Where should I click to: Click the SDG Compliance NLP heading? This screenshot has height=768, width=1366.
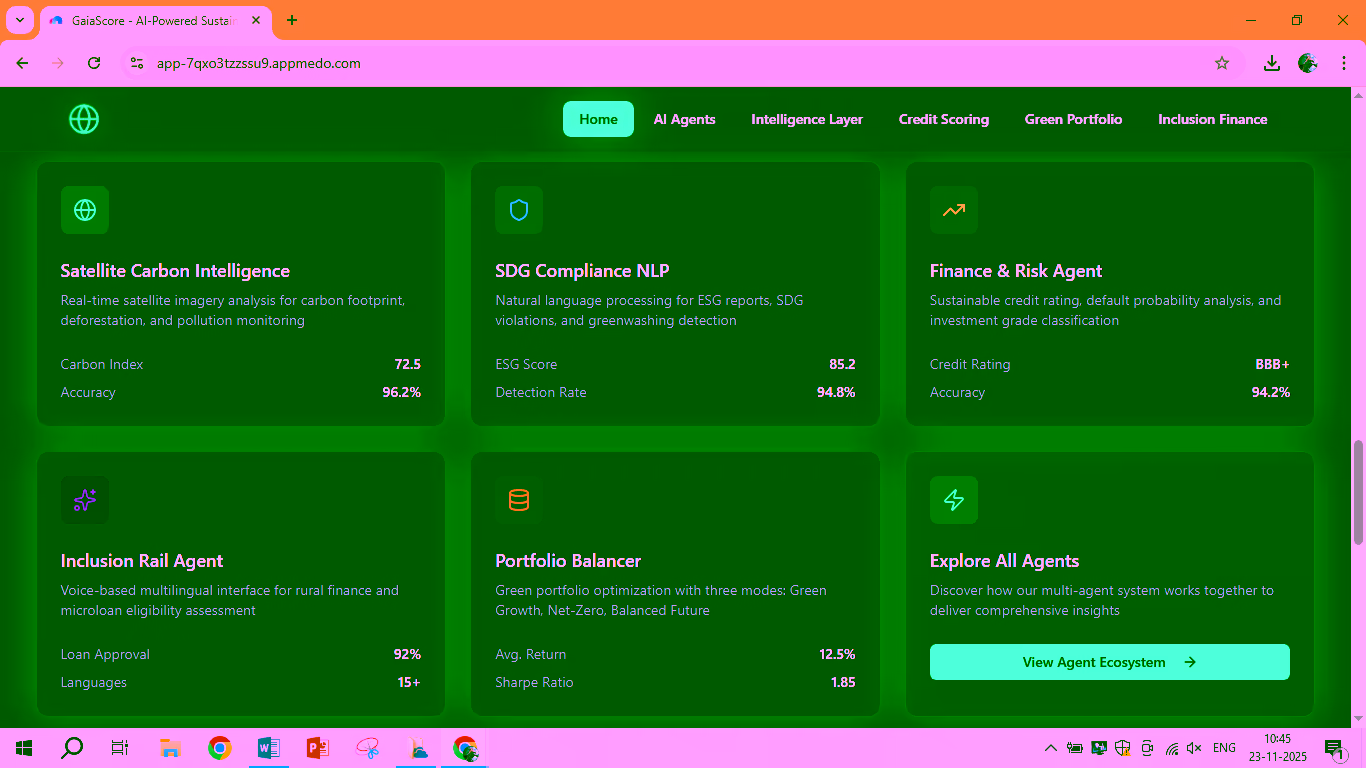pyautogui.click(x=582, y=271)
